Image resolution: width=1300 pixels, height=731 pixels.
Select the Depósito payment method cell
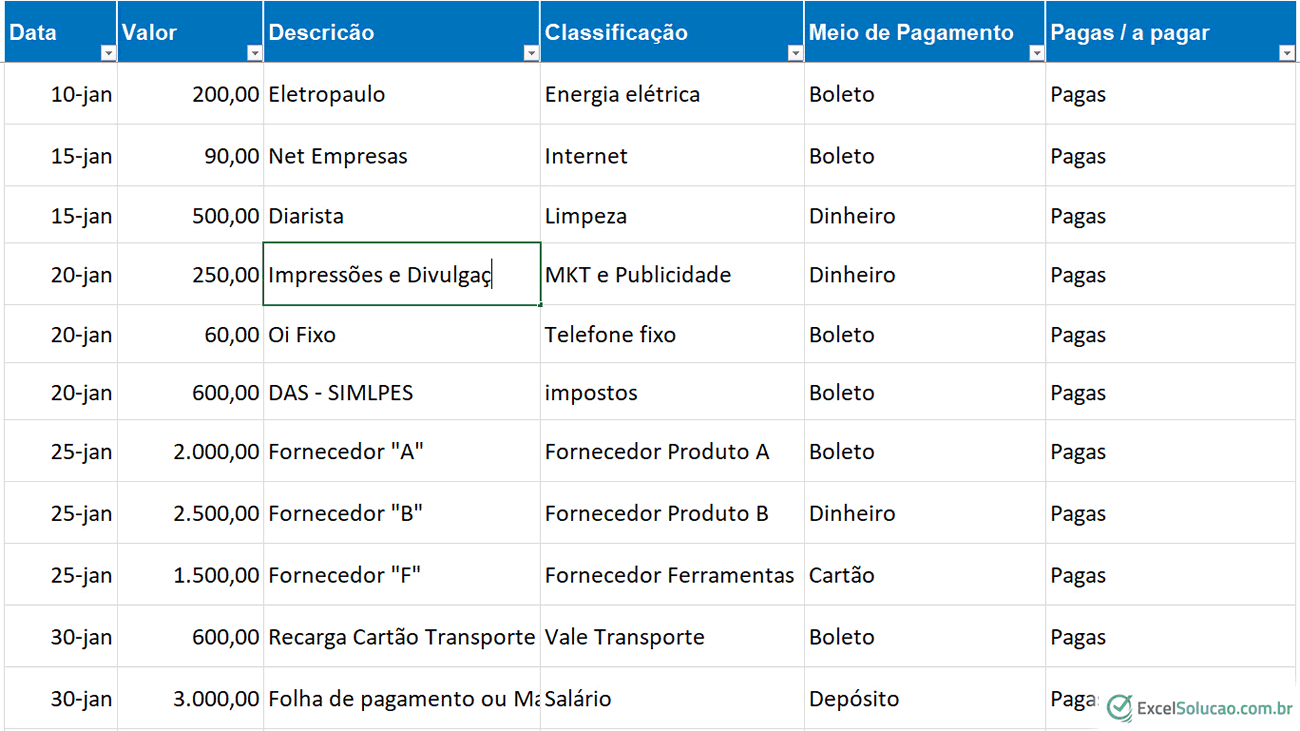point(925,698)
